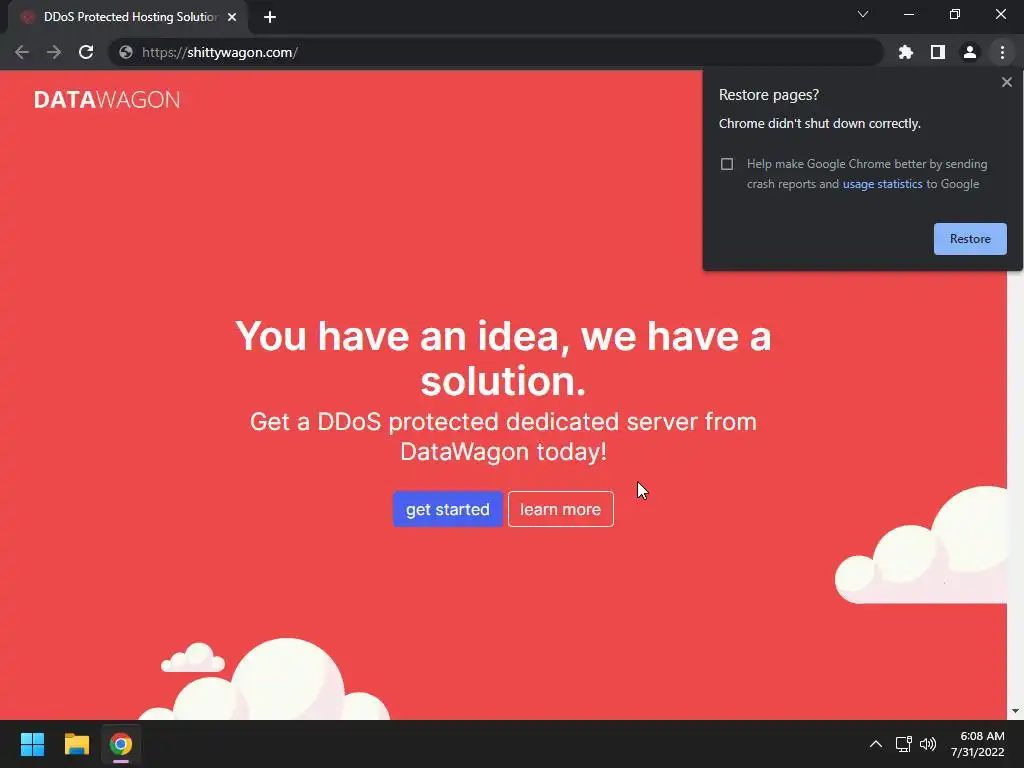Image resolution: width=1024 pixels, height=768 pixels.
Task: Enable sending crash reports checkbox
Action: [x=727, y=164]
